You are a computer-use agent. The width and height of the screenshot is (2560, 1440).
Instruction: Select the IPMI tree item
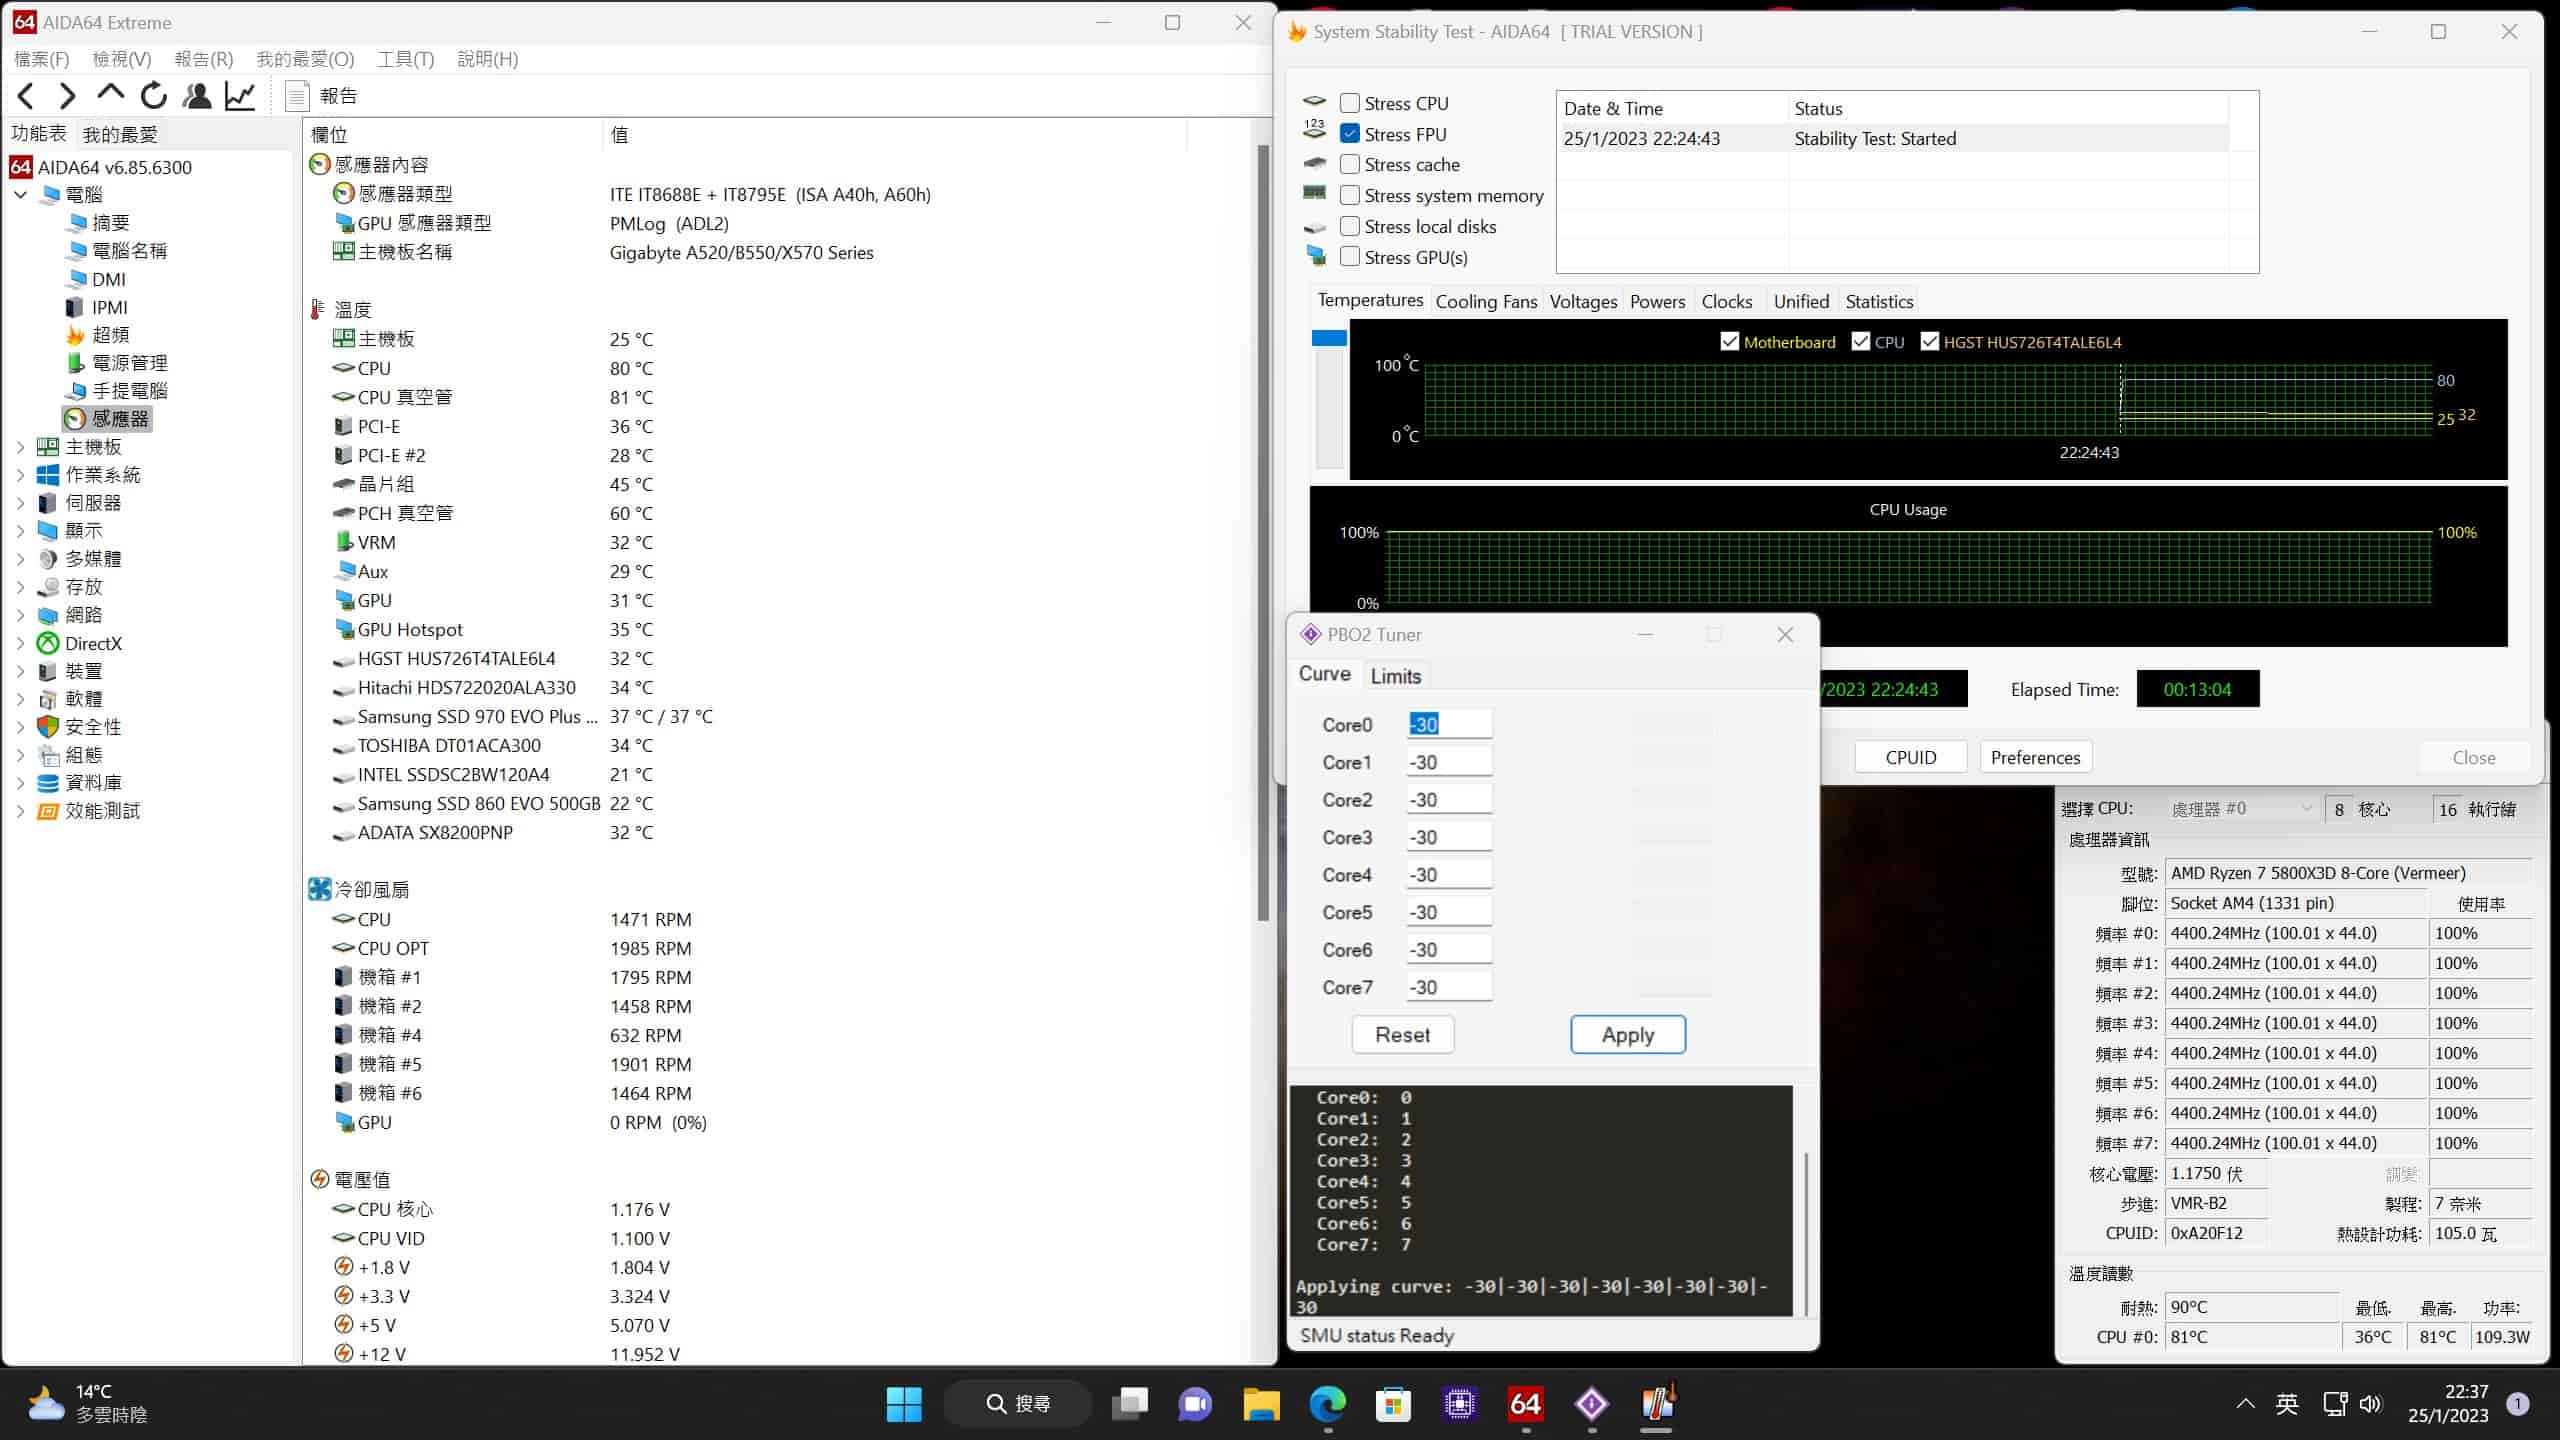97,307
